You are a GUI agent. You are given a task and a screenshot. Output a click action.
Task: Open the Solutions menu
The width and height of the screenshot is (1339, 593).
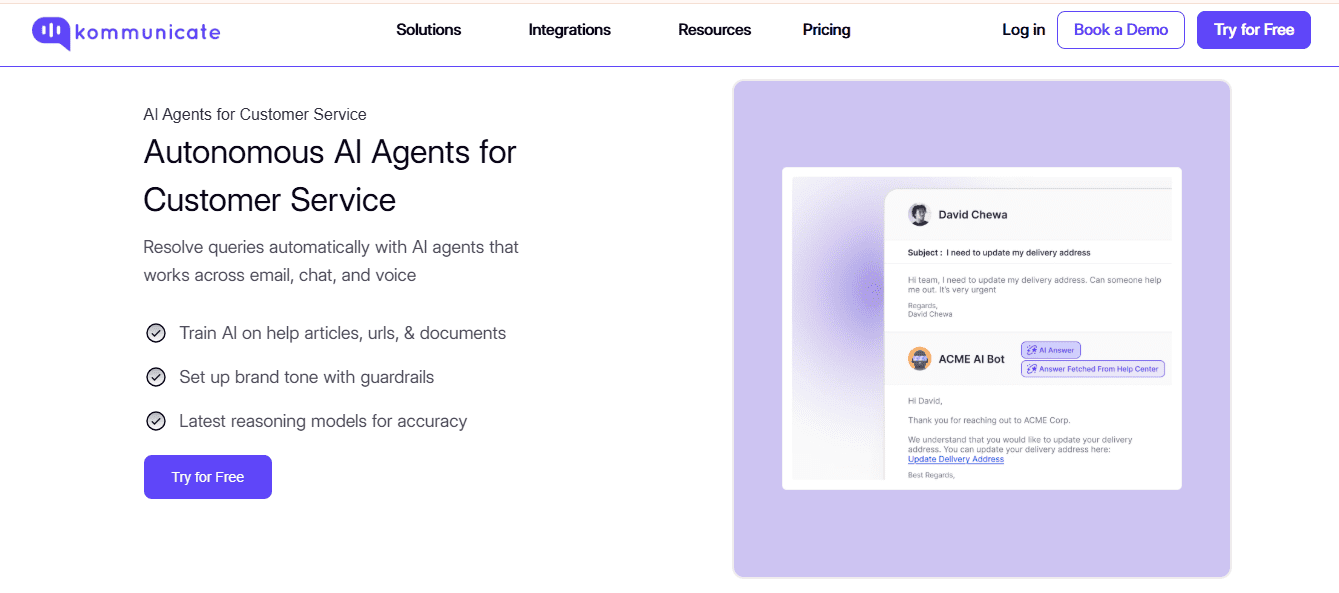pyautogui.click(x=429, y=30)
